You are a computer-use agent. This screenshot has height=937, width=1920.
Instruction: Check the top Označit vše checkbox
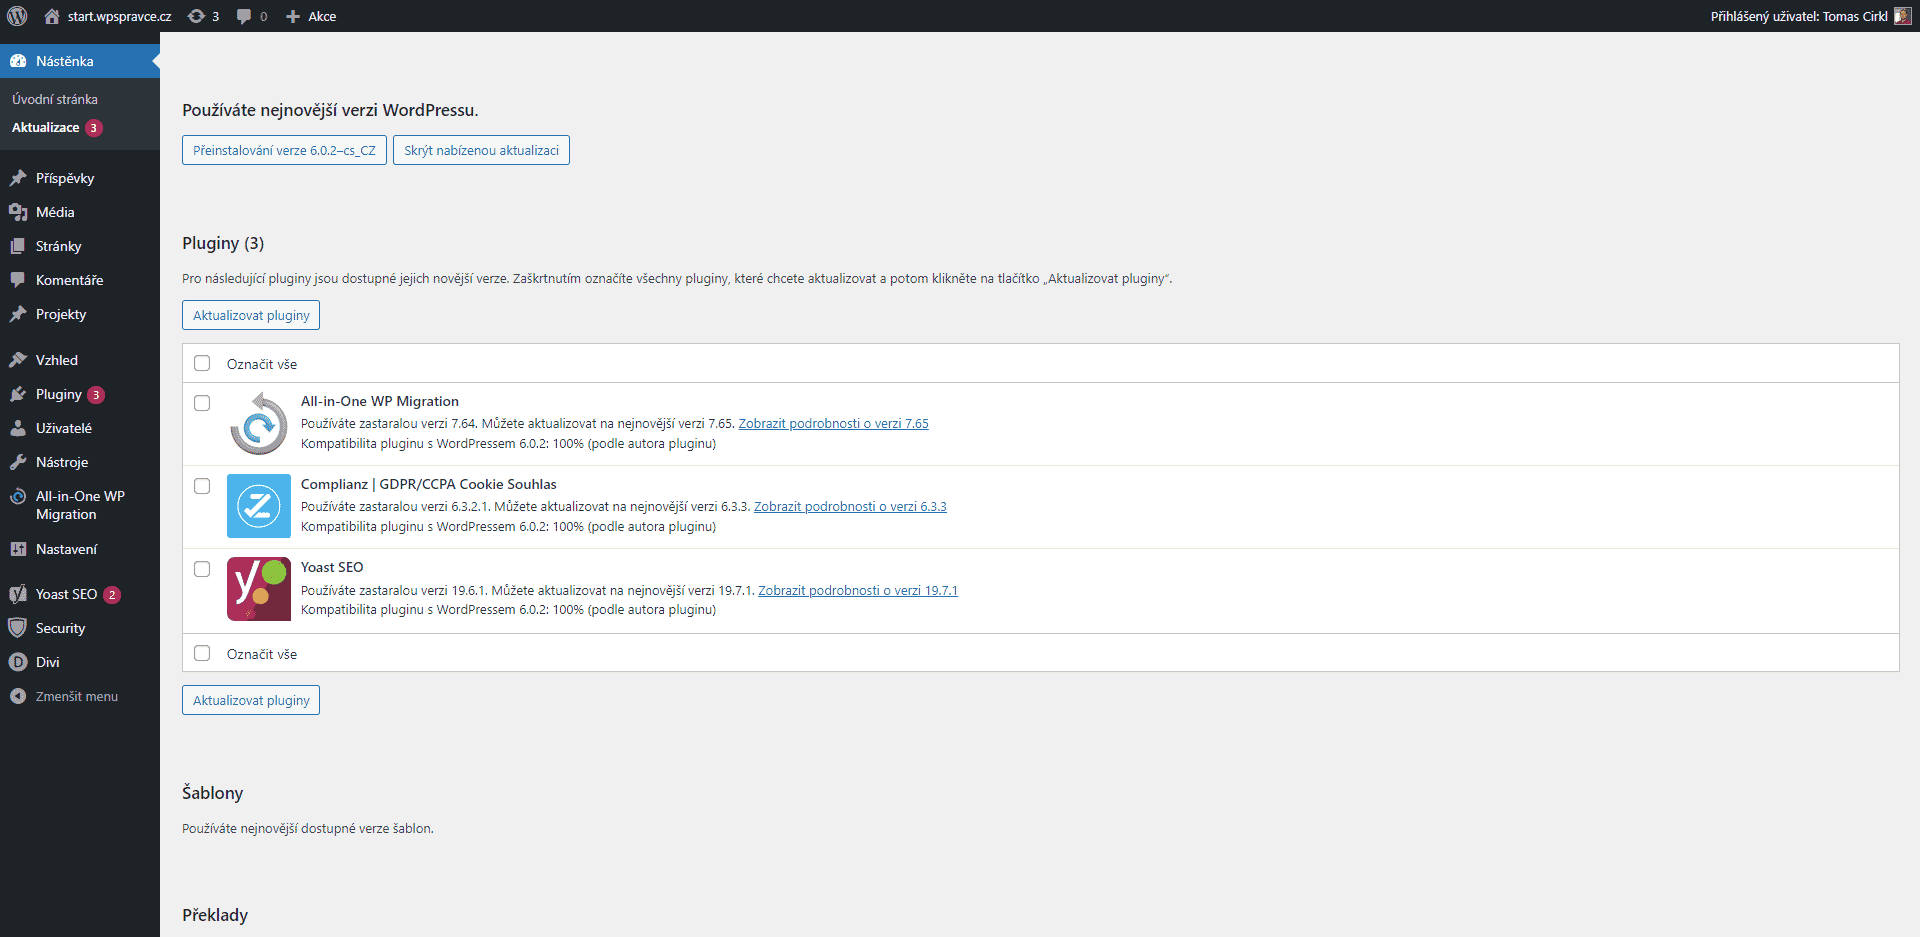pyautogui.click(x=202, y=363)
